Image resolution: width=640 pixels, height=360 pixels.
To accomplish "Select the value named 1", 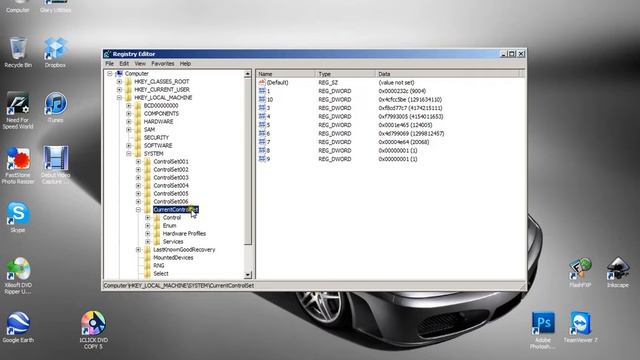I will coord(268,91).
